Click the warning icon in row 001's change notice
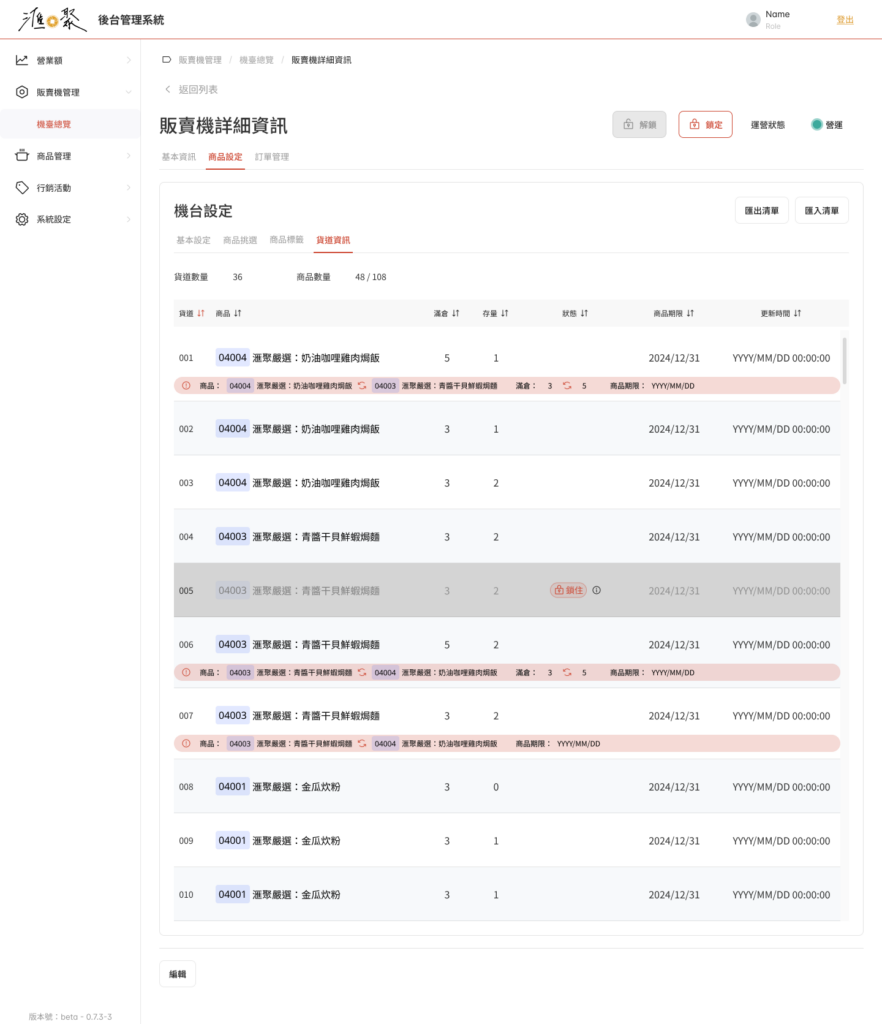This screenshot has width=882, height=1024. point(186,385)
